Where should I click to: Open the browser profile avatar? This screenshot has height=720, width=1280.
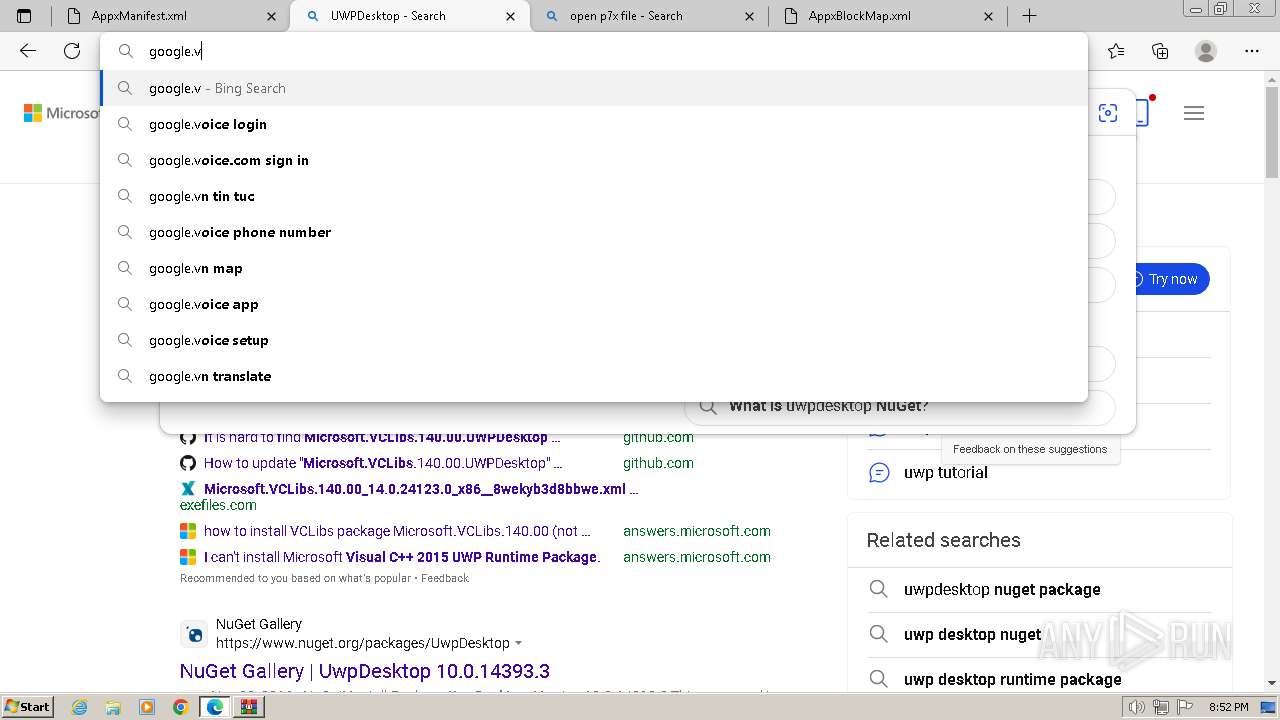(1206, 51)
